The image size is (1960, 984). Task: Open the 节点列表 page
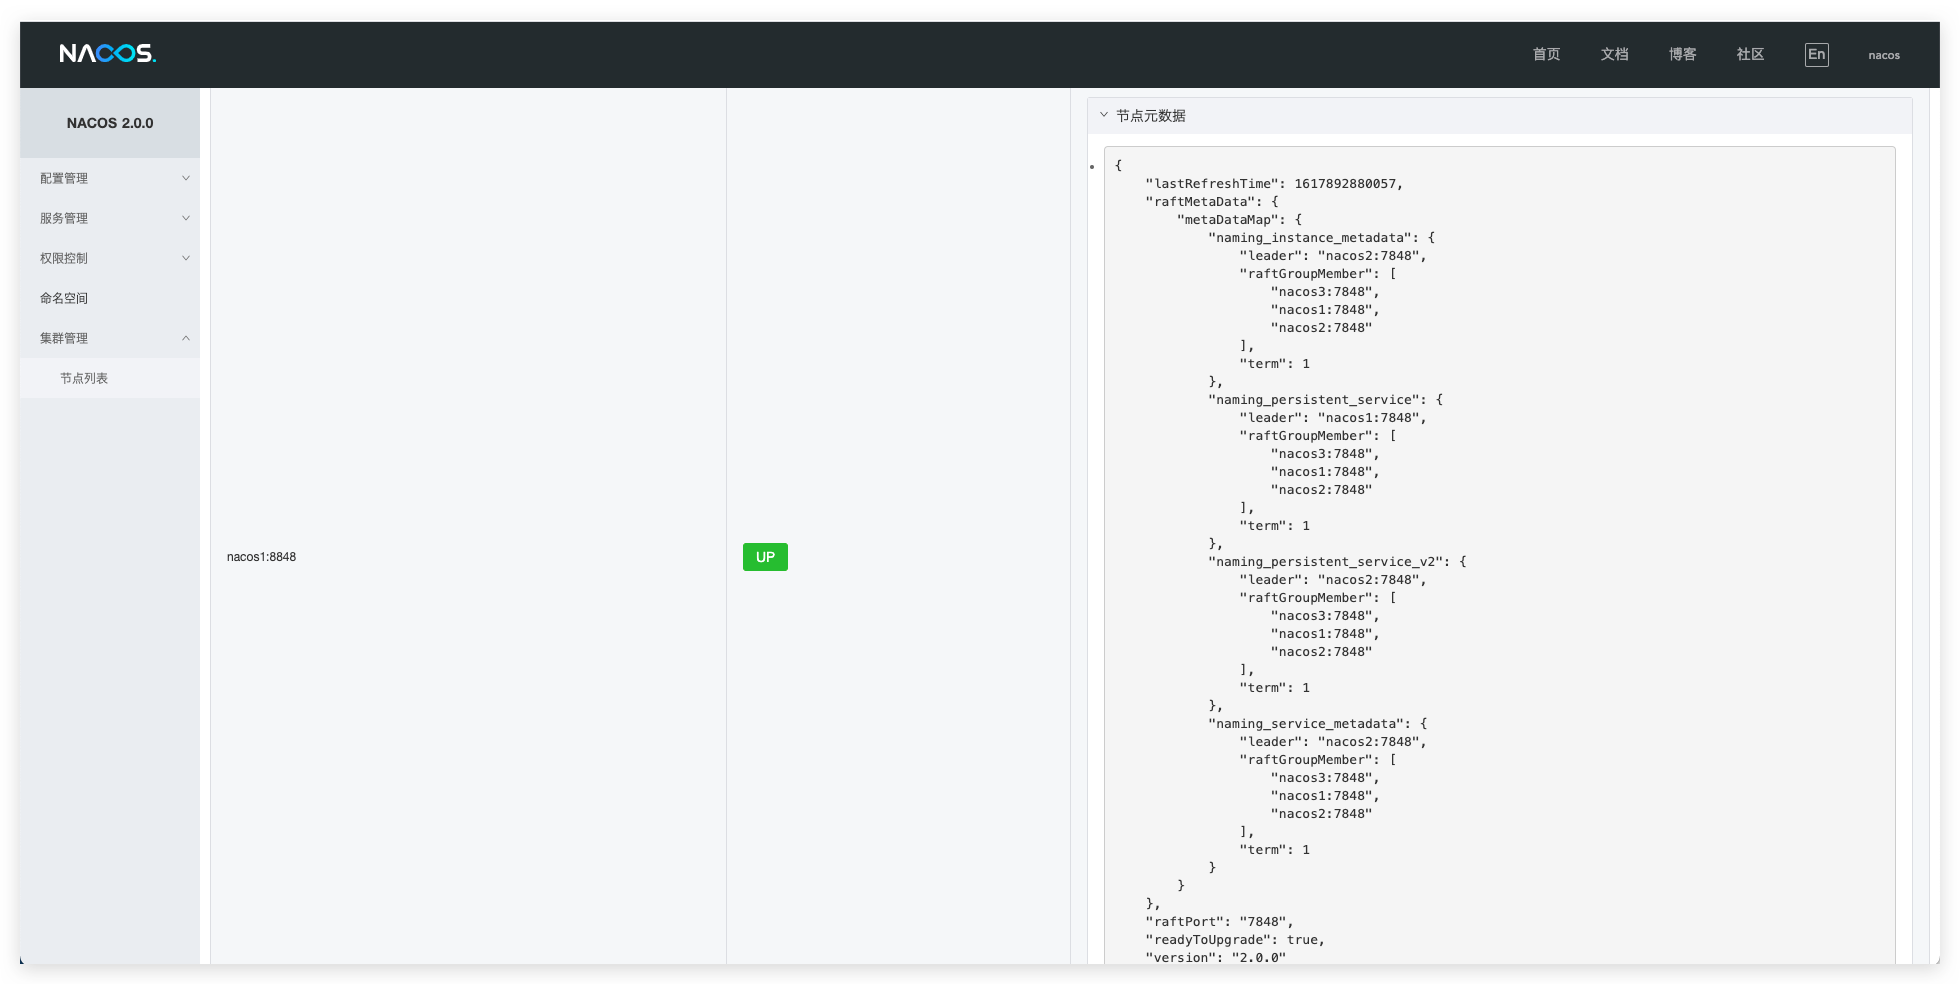(x=85, y=378)
